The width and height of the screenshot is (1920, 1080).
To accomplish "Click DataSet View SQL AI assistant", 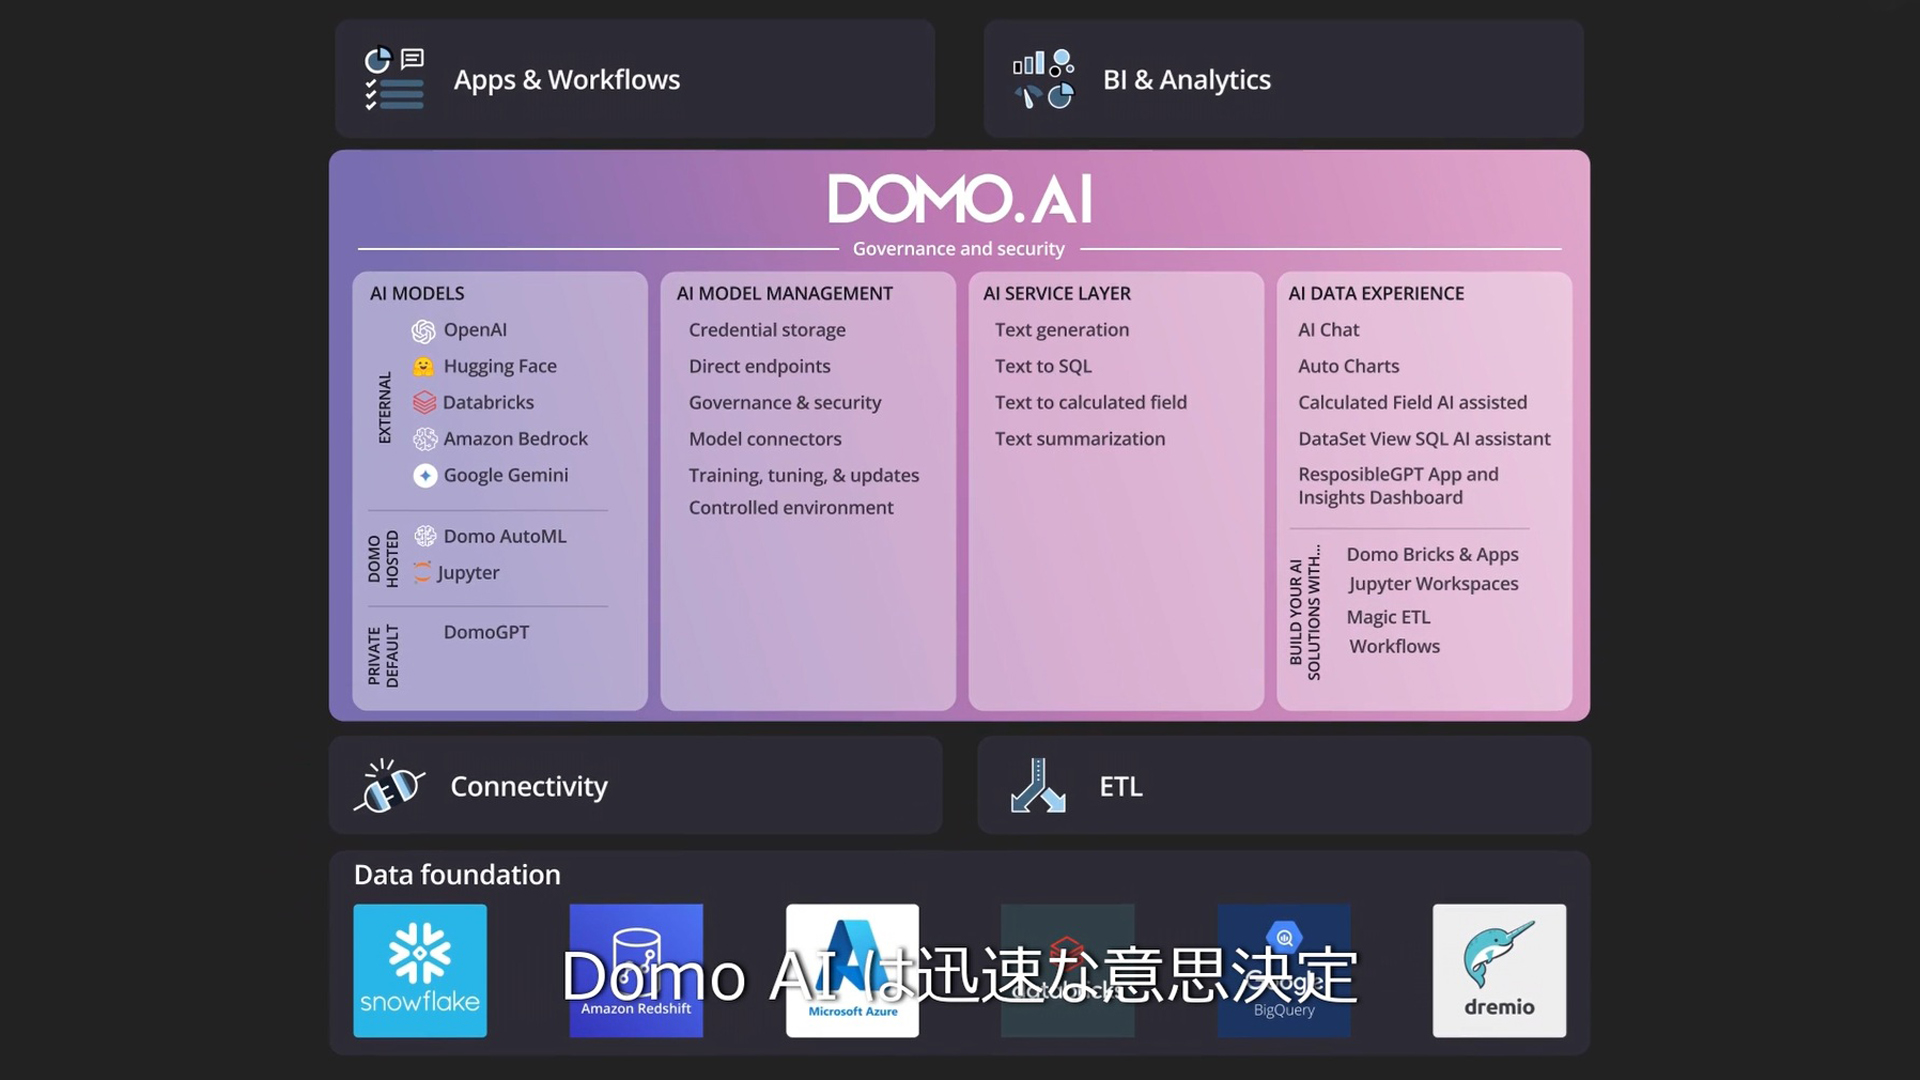I will (x=1424, y=439).
